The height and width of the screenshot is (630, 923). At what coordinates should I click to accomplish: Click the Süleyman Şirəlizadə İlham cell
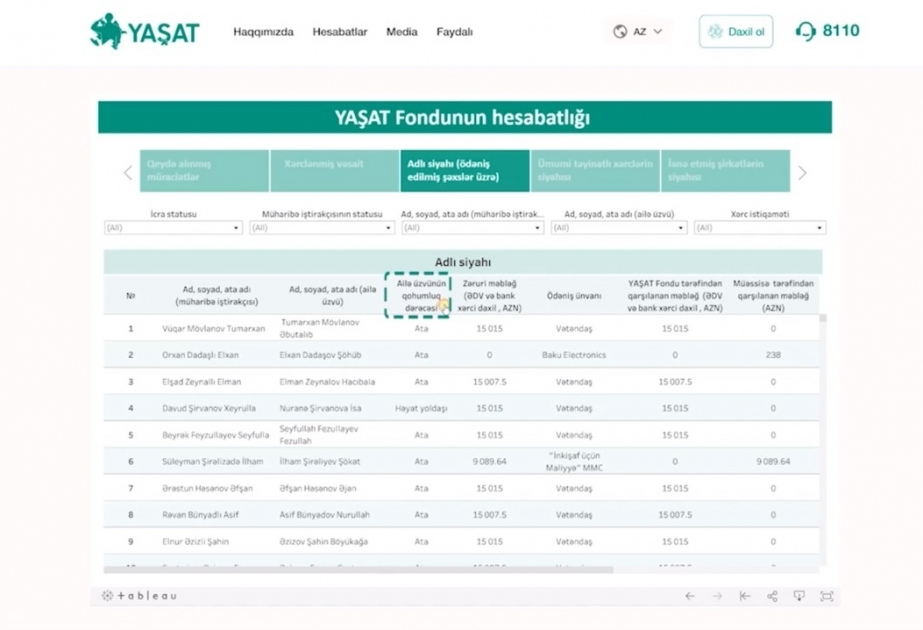point(213,462)
